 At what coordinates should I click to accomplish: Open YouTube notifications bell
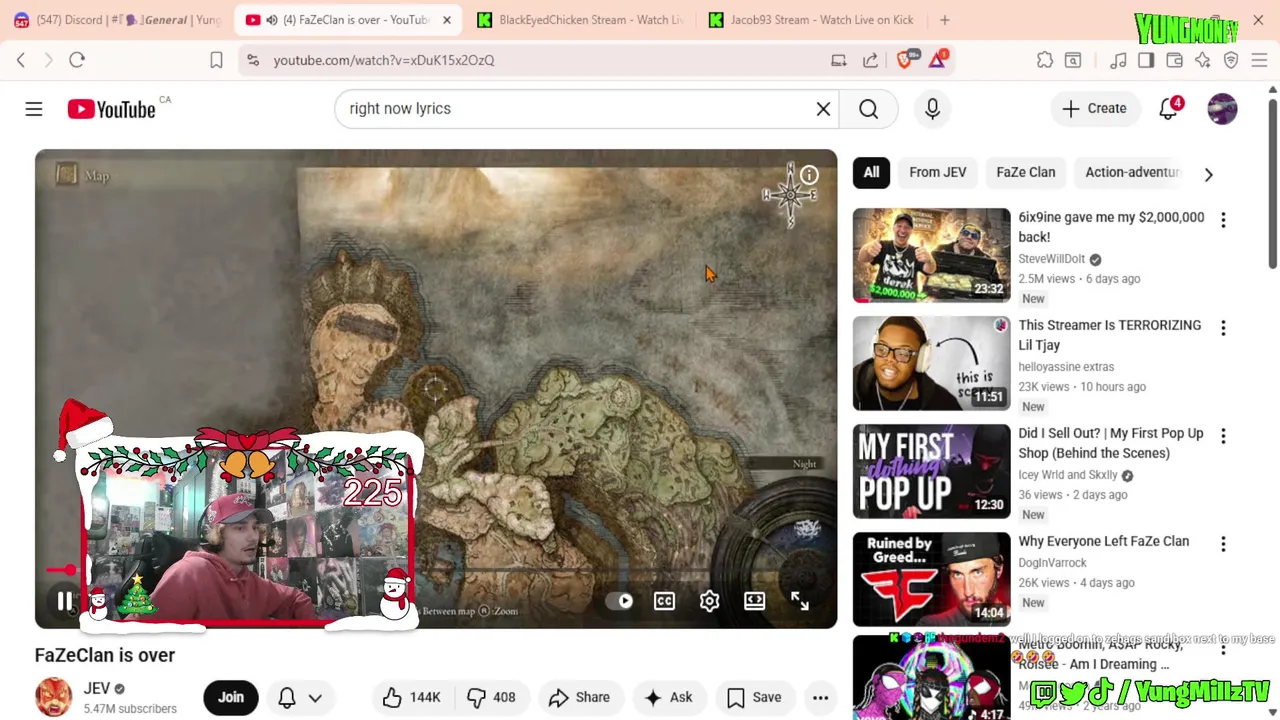1168,108
